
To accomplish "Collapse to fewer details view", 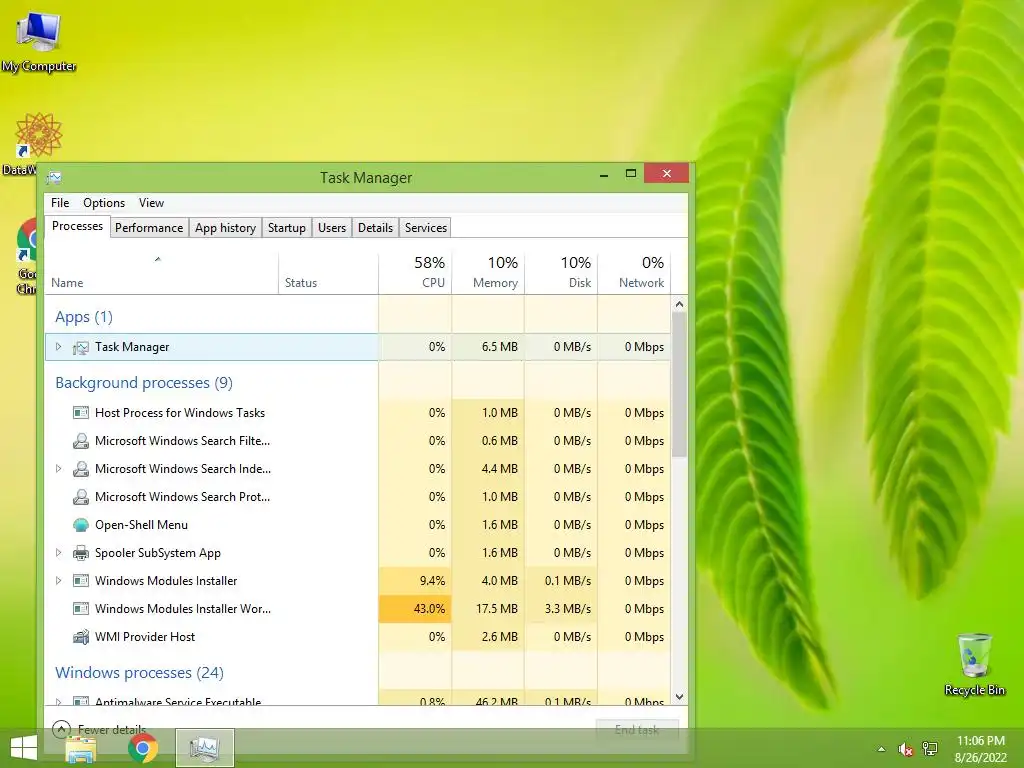I will pos(99,729).
